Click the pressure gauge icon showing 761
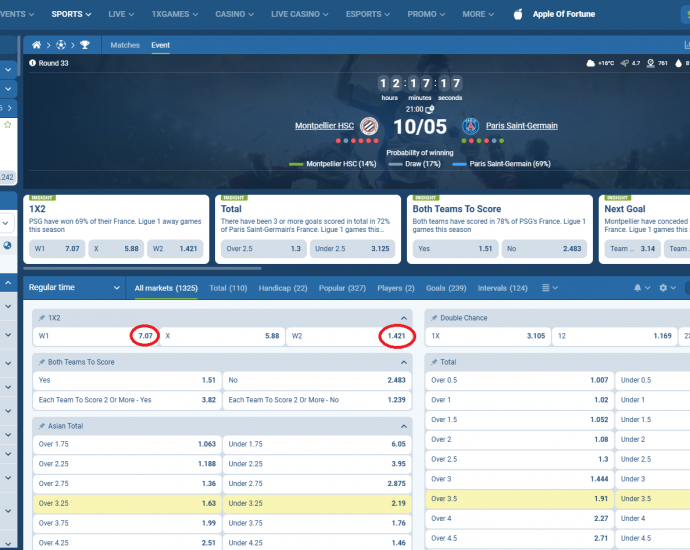Image resolution: width=690 pixels, height=550 pixels. click(x=650, y=63)
